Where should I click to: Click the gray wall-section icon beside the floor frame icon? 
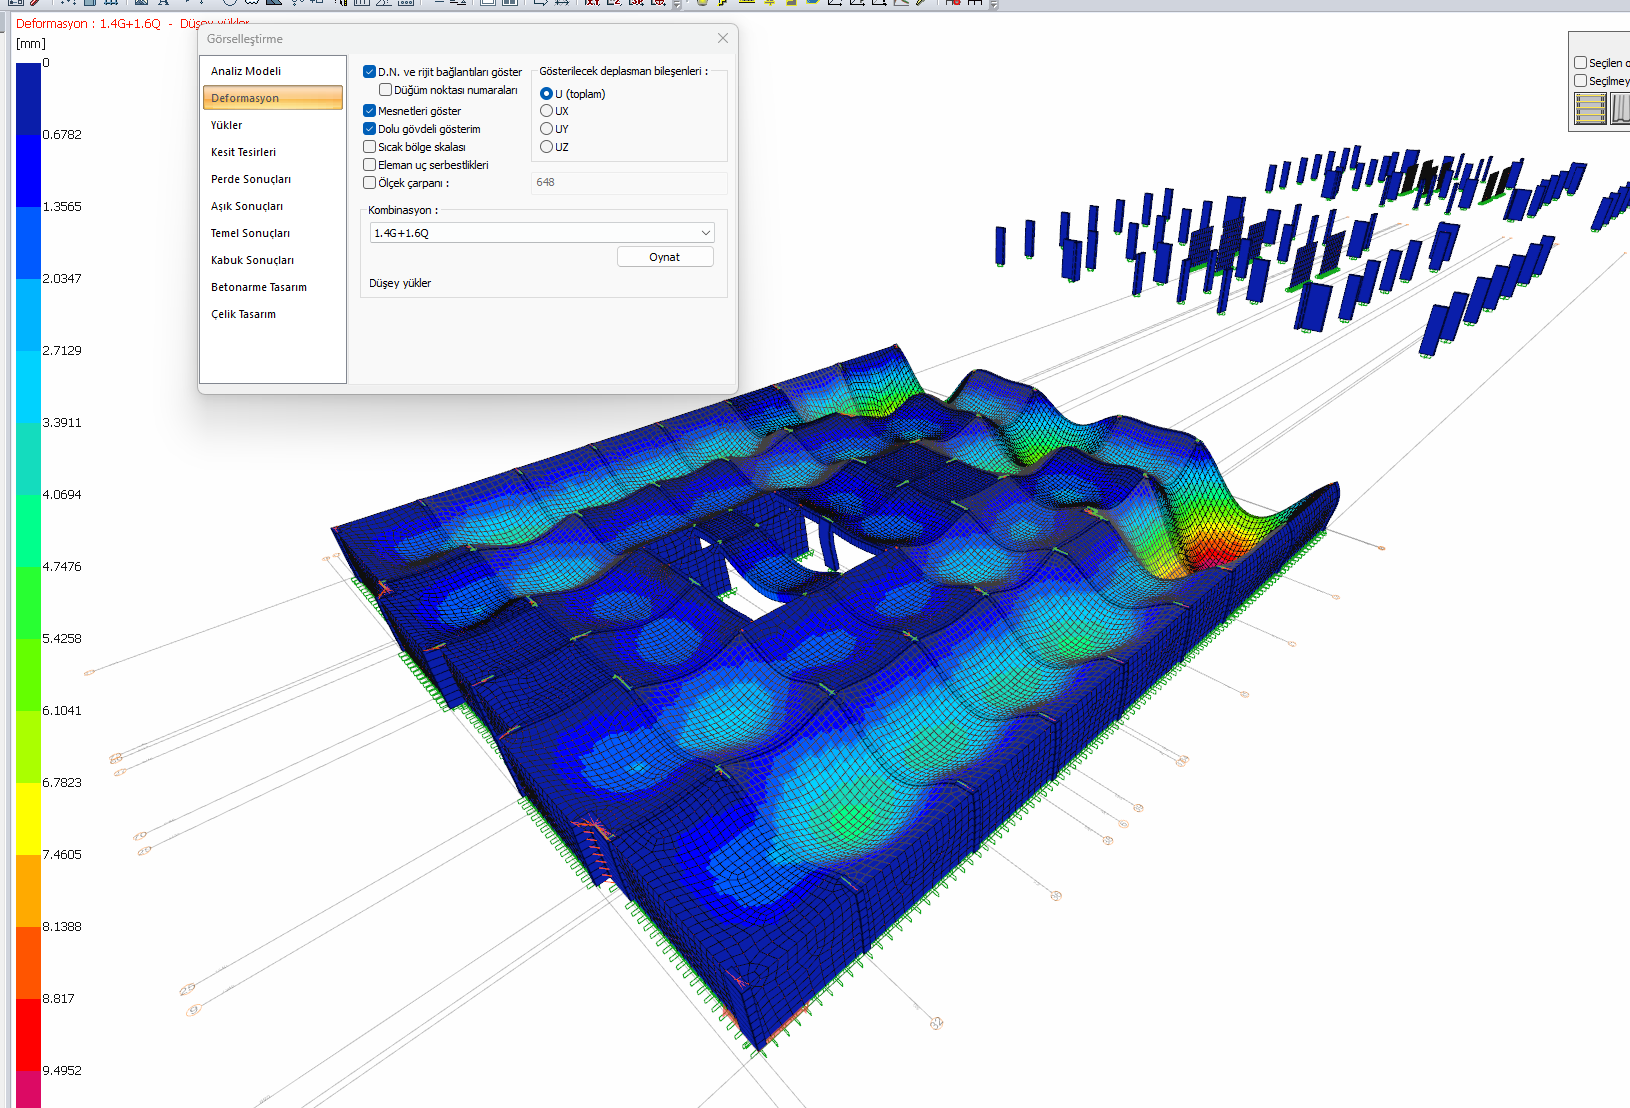[1619, 108]
